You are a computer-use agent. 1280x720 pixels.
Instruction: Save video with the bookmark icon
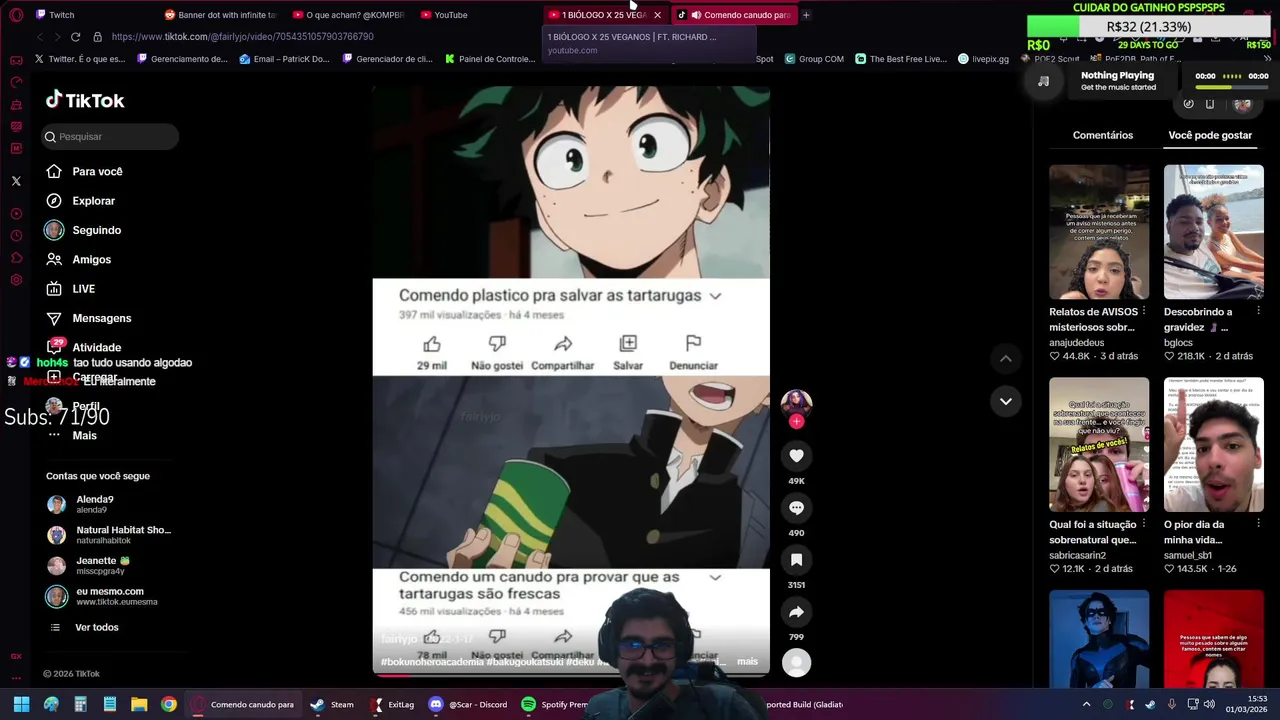pos(796,560)
